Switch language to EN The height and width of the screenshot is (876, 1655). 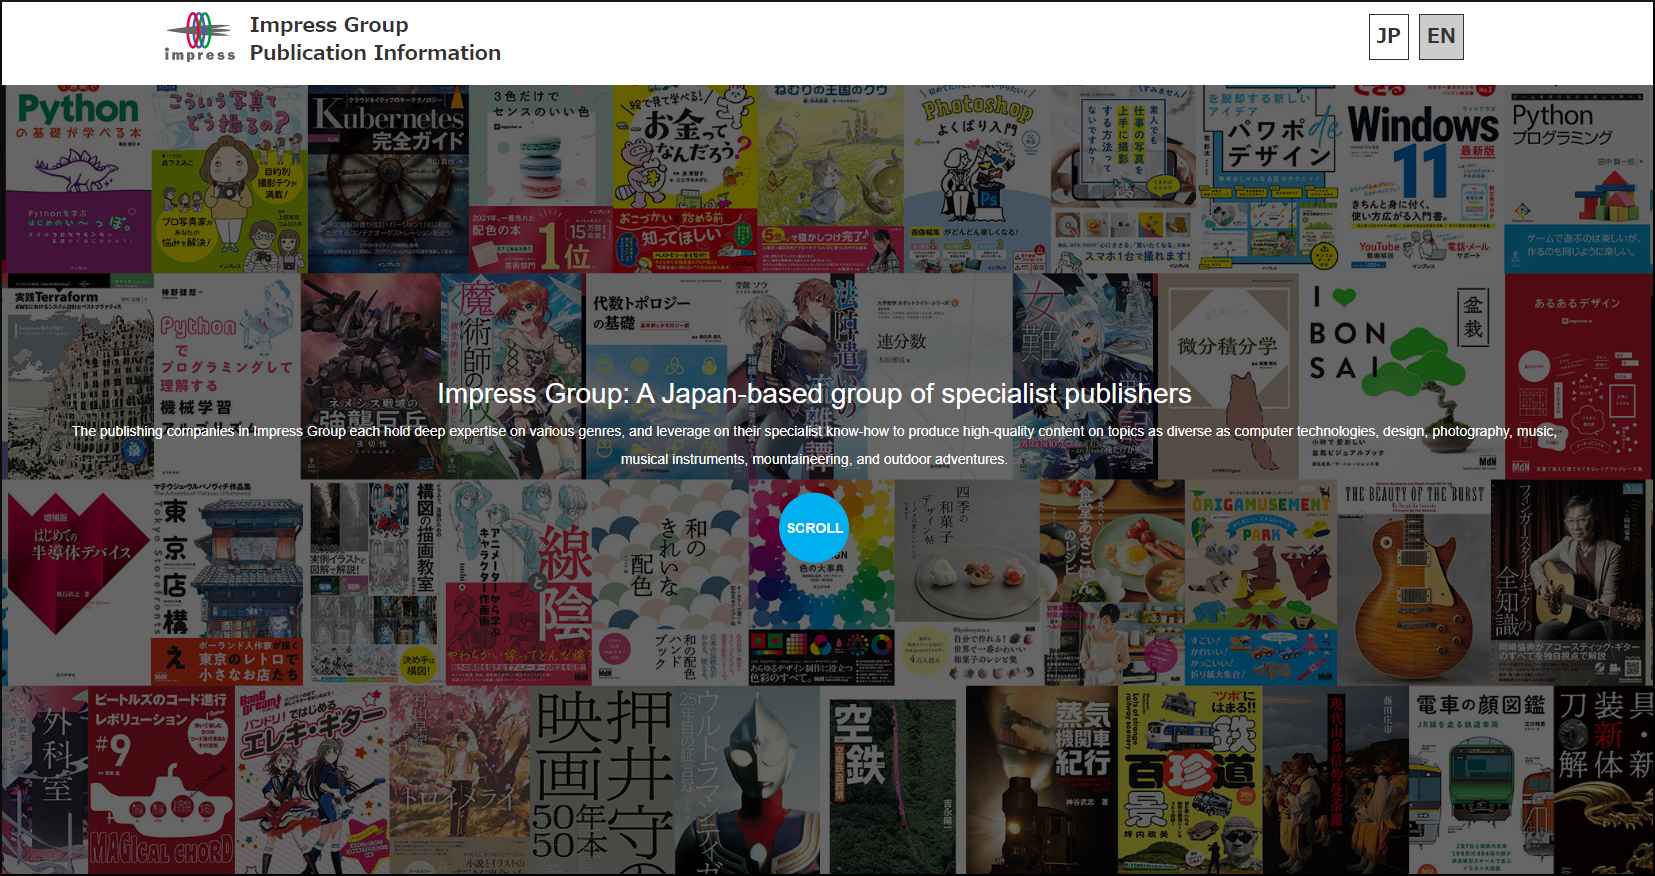[1441, 37]
